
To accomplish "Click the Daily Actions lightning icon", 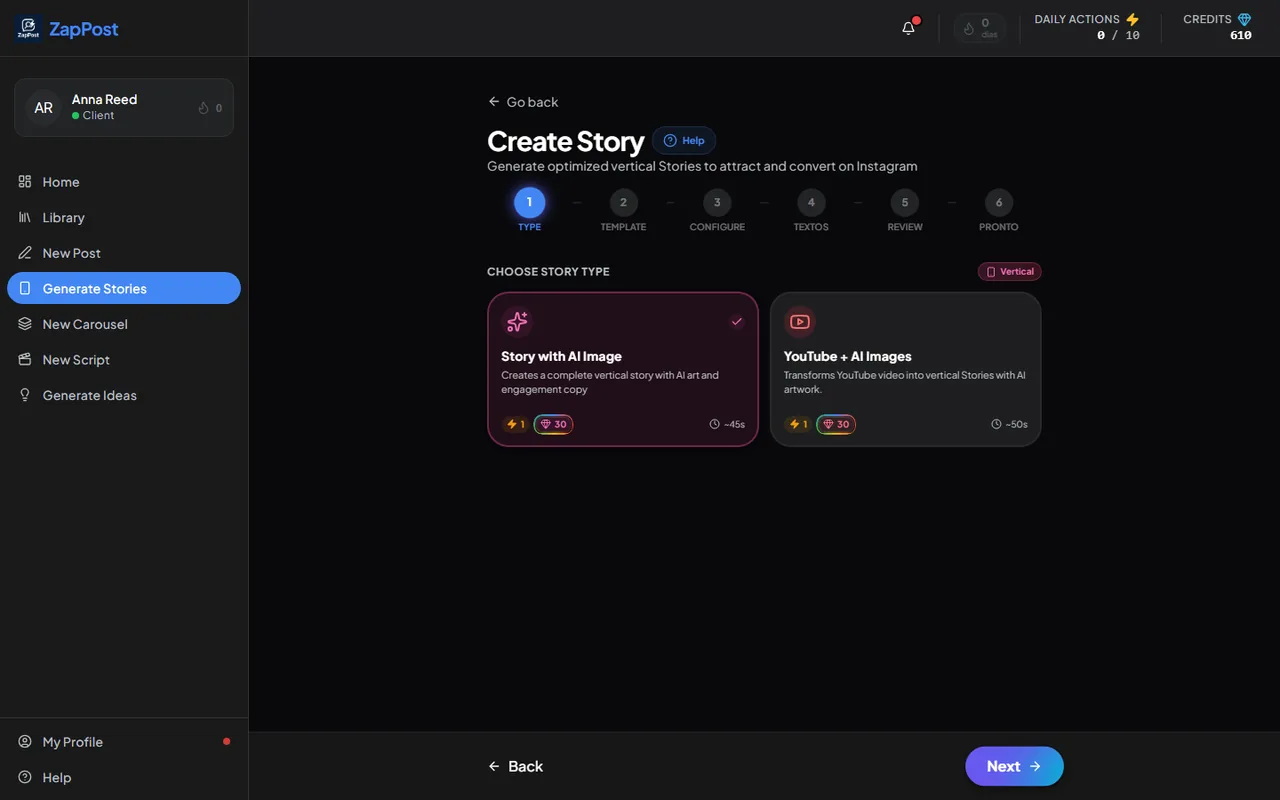I will coord(1132,19).
